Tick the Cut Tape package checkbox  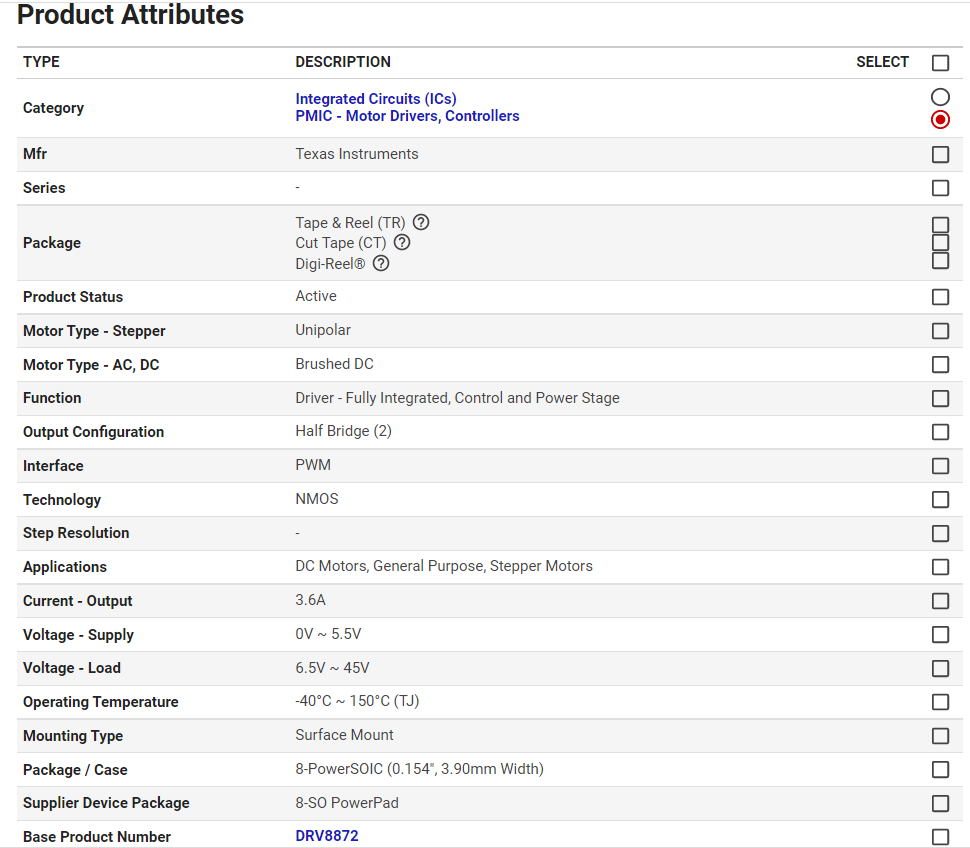[x=940, y=243]
